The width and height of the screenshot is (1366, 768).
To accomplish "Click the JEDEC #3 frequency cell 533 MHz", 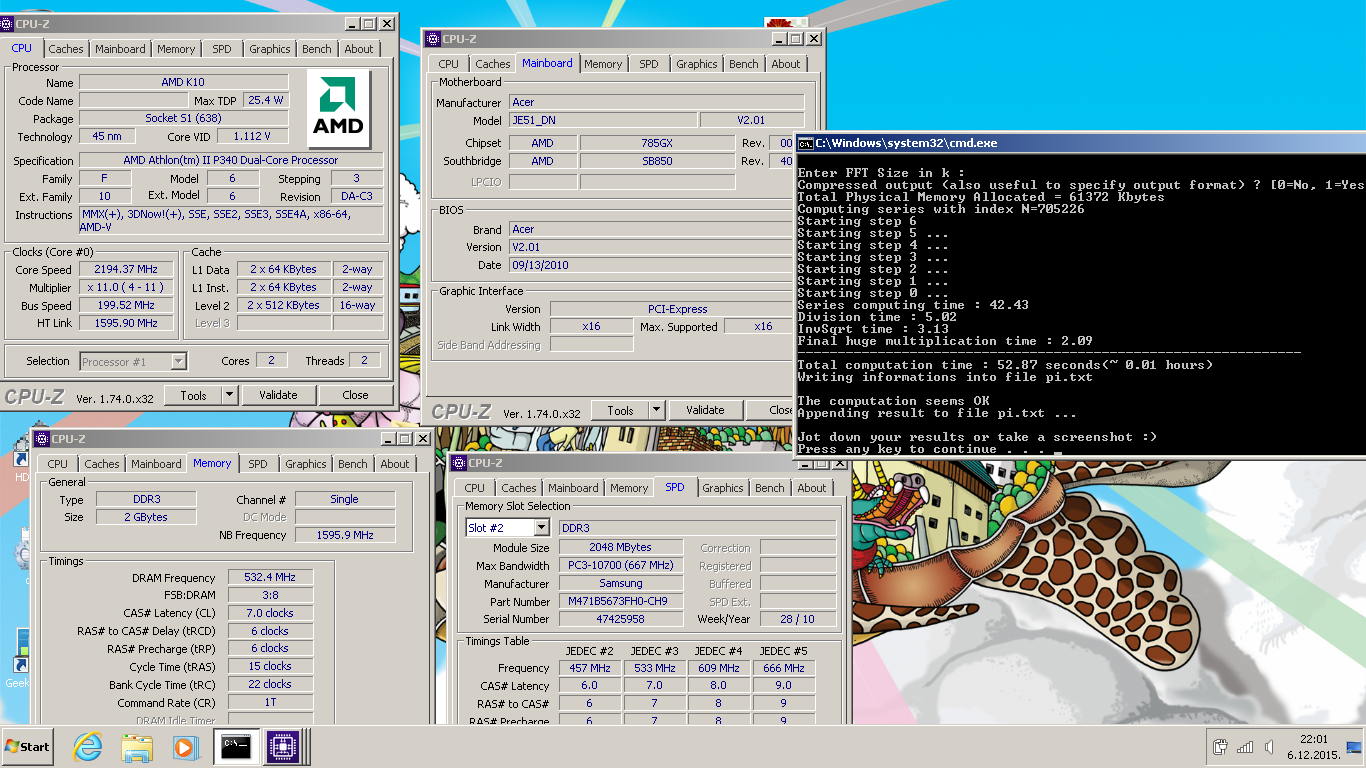I will pyautogui.click(x=654, y=669).
